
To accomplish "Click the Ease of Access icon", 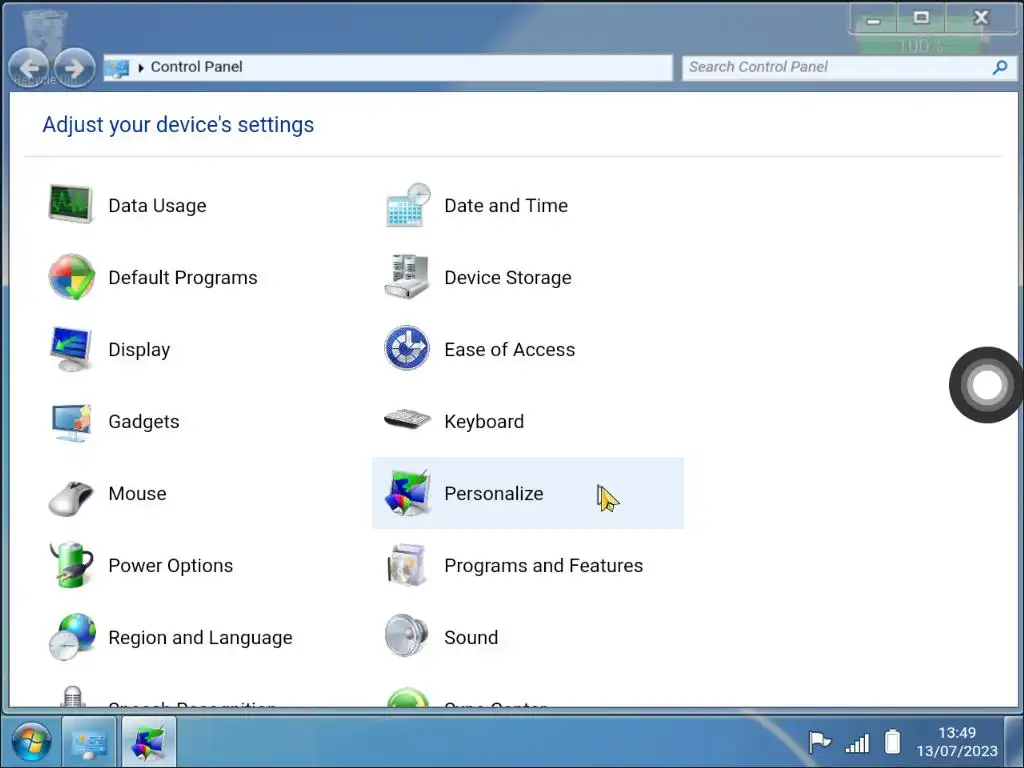I will click(406, 348).
